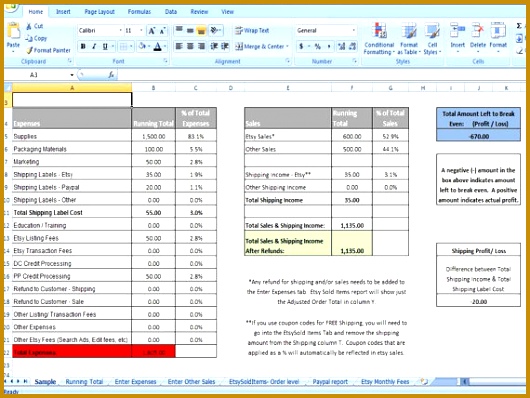Apply cell borders icon

124,46
